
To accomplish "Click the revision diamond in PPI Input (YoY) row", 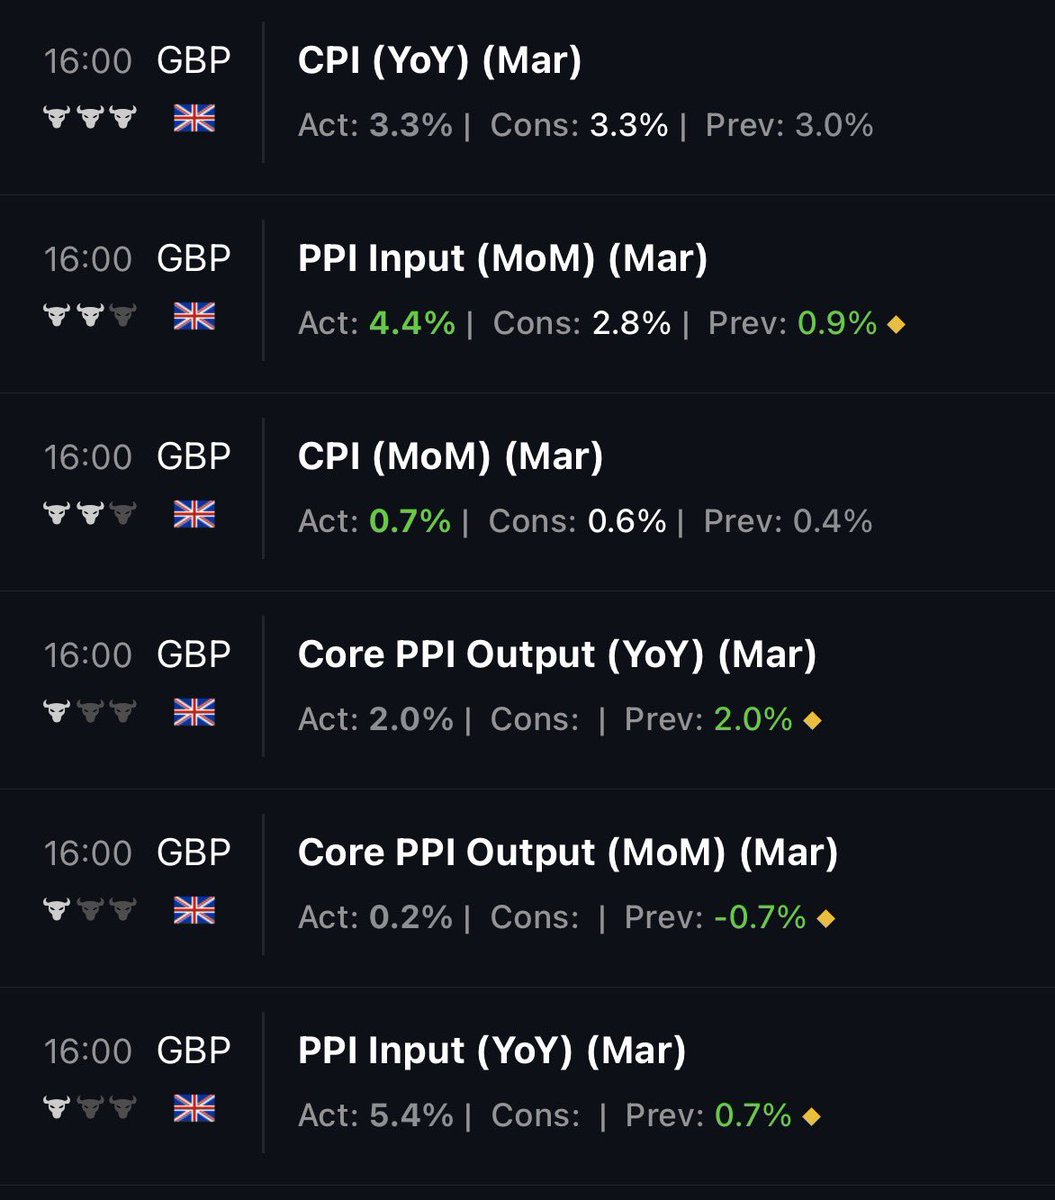I will [812, 1116].
